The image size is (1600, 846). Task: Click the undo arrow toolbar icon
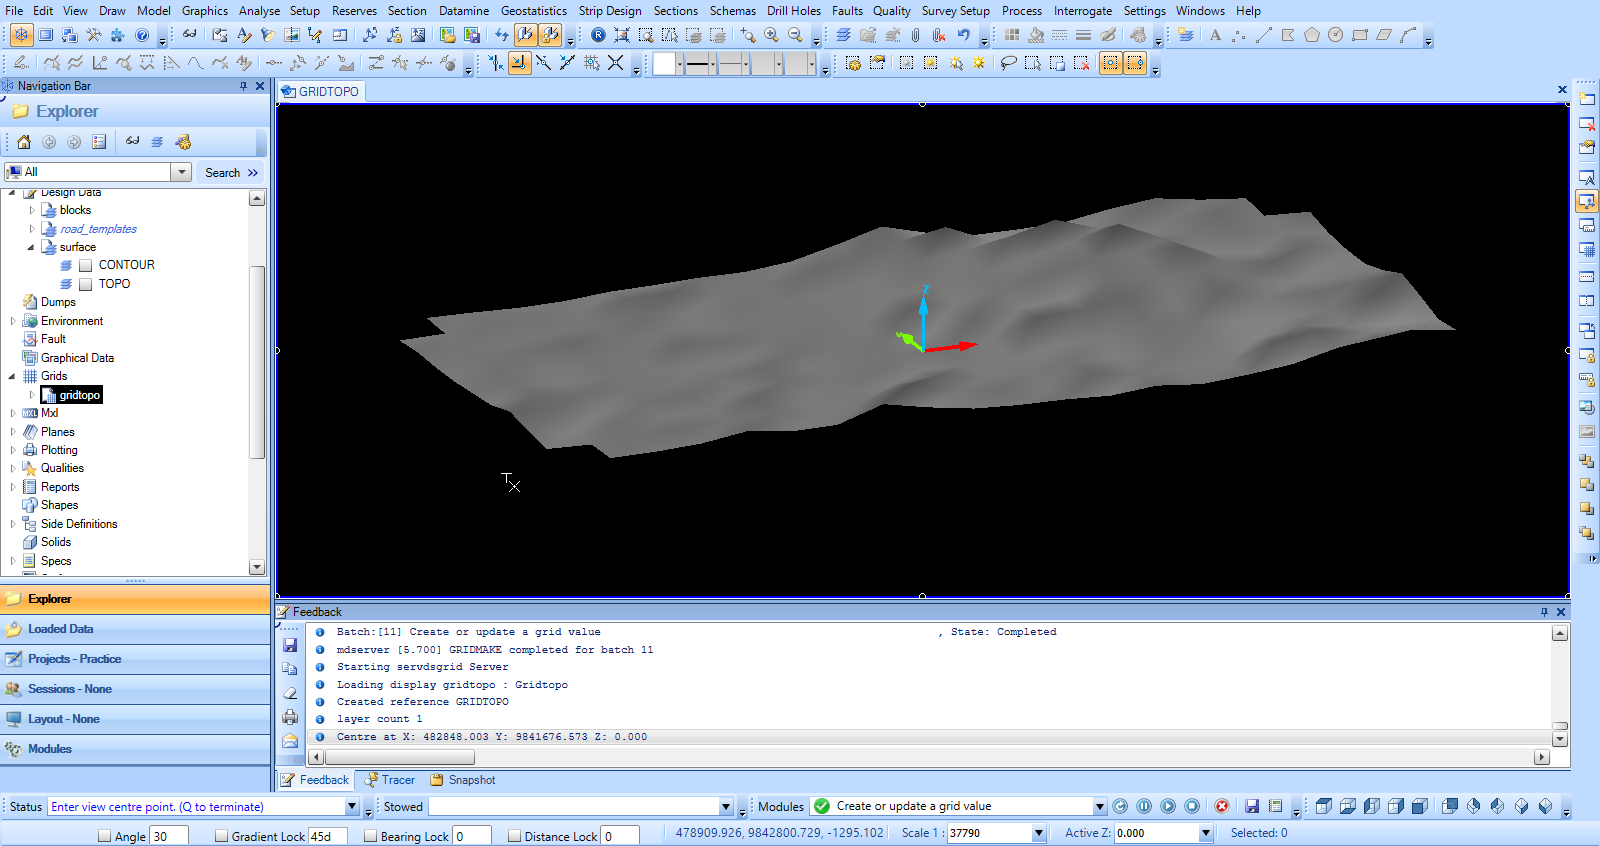pos(963,35)
